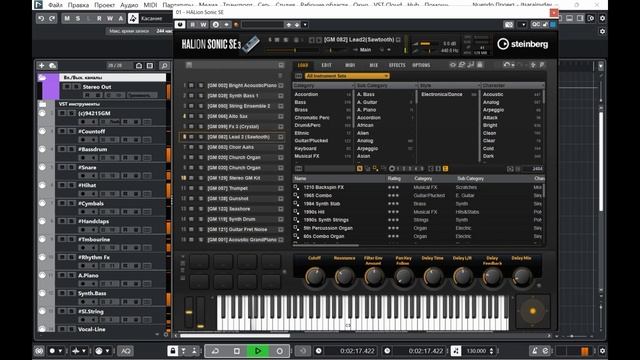Click the QC quick controls button
640x360 pixels.
coord(535,24)
